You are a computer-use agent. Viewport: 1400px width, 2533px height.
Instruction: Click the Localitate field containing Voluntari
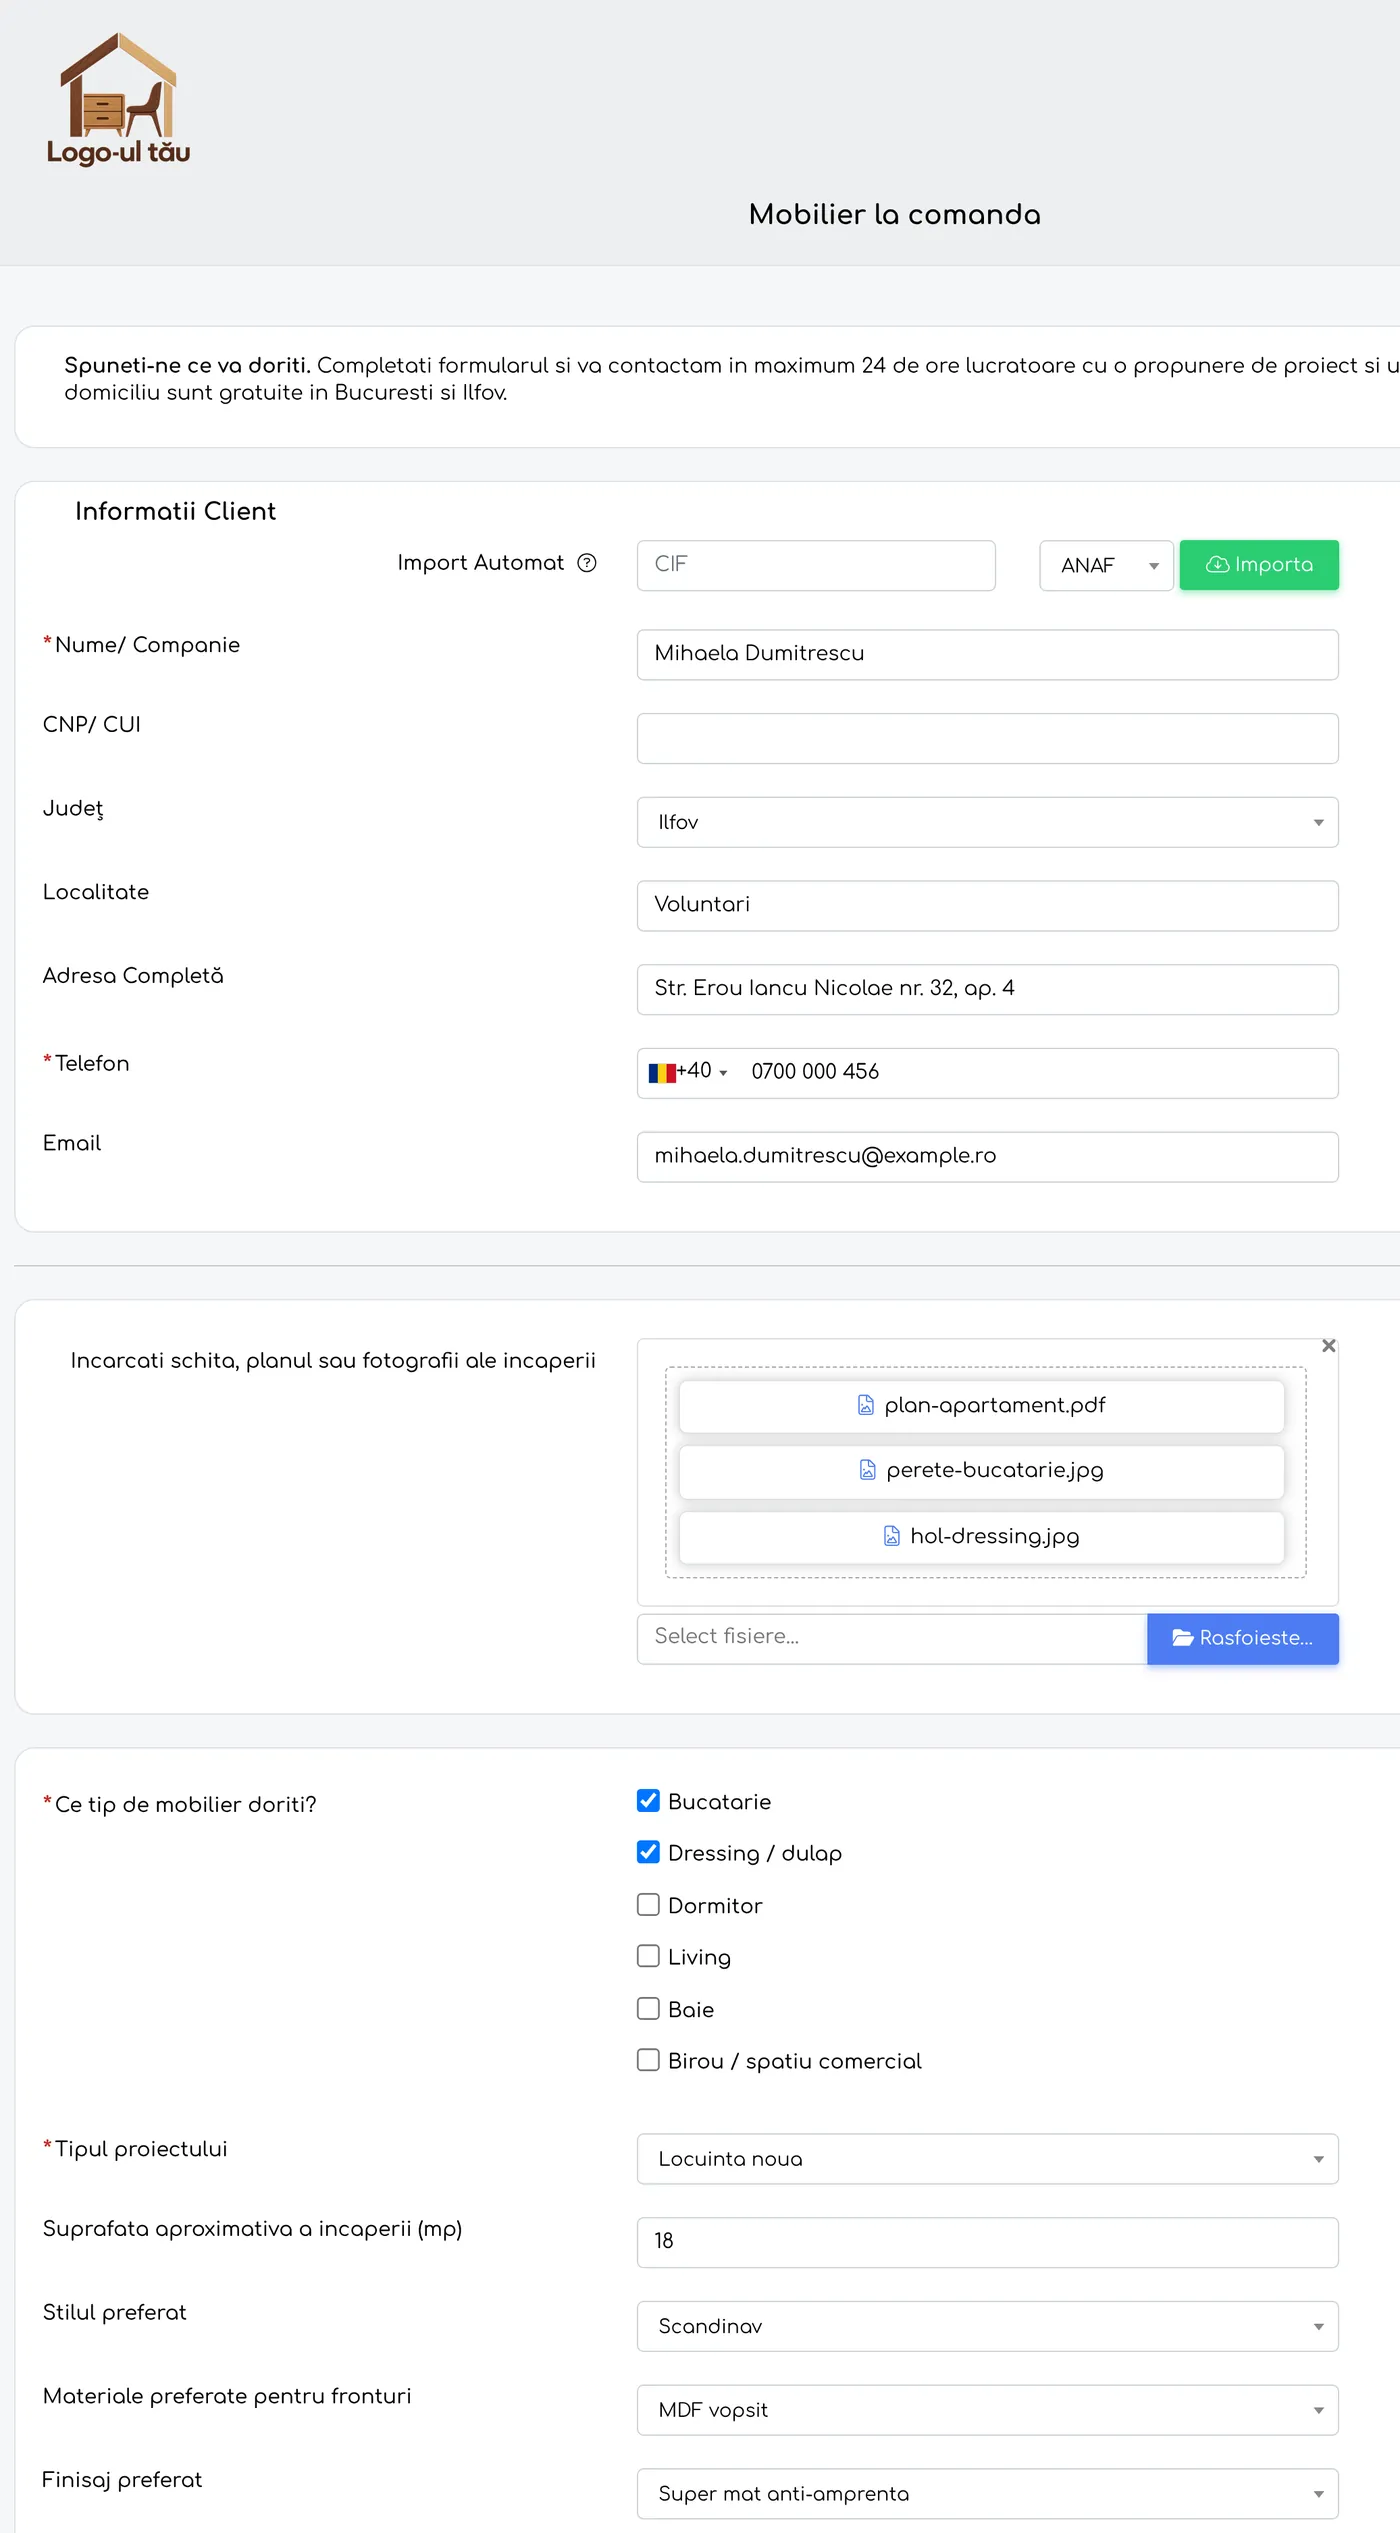pos(987,905)
